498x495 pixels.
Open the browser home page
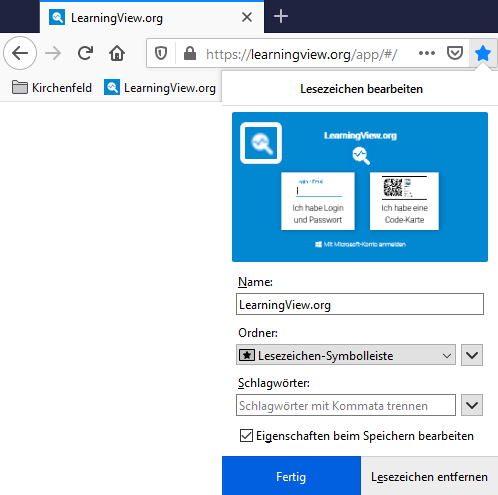click(x=117, y=53)
